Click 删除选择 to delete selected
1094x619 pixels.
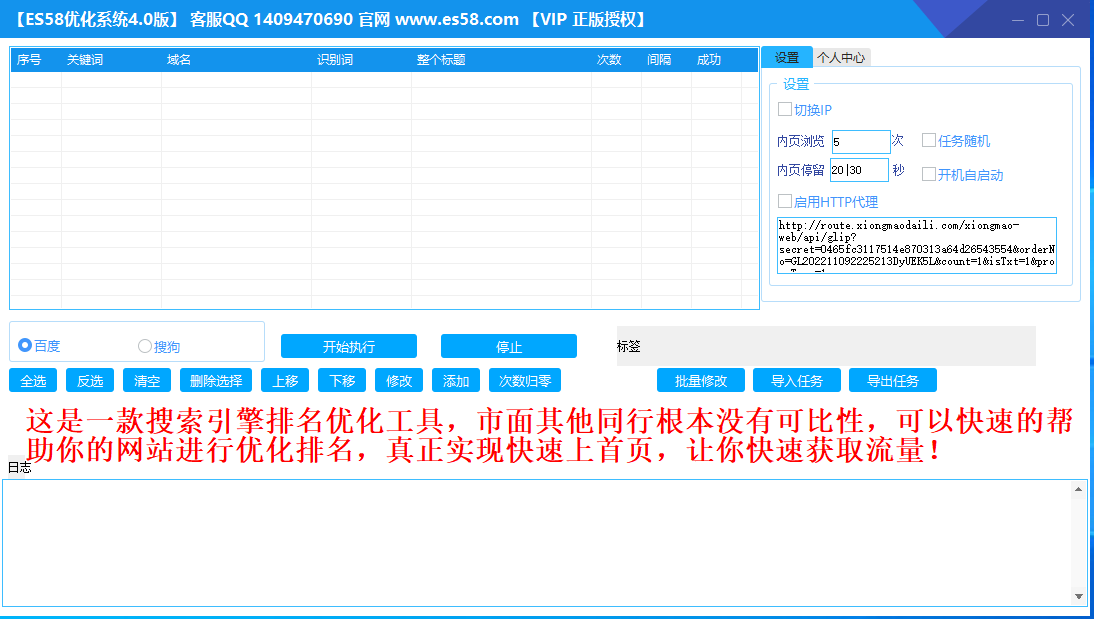pyautogui.click(x=216, y=381)
